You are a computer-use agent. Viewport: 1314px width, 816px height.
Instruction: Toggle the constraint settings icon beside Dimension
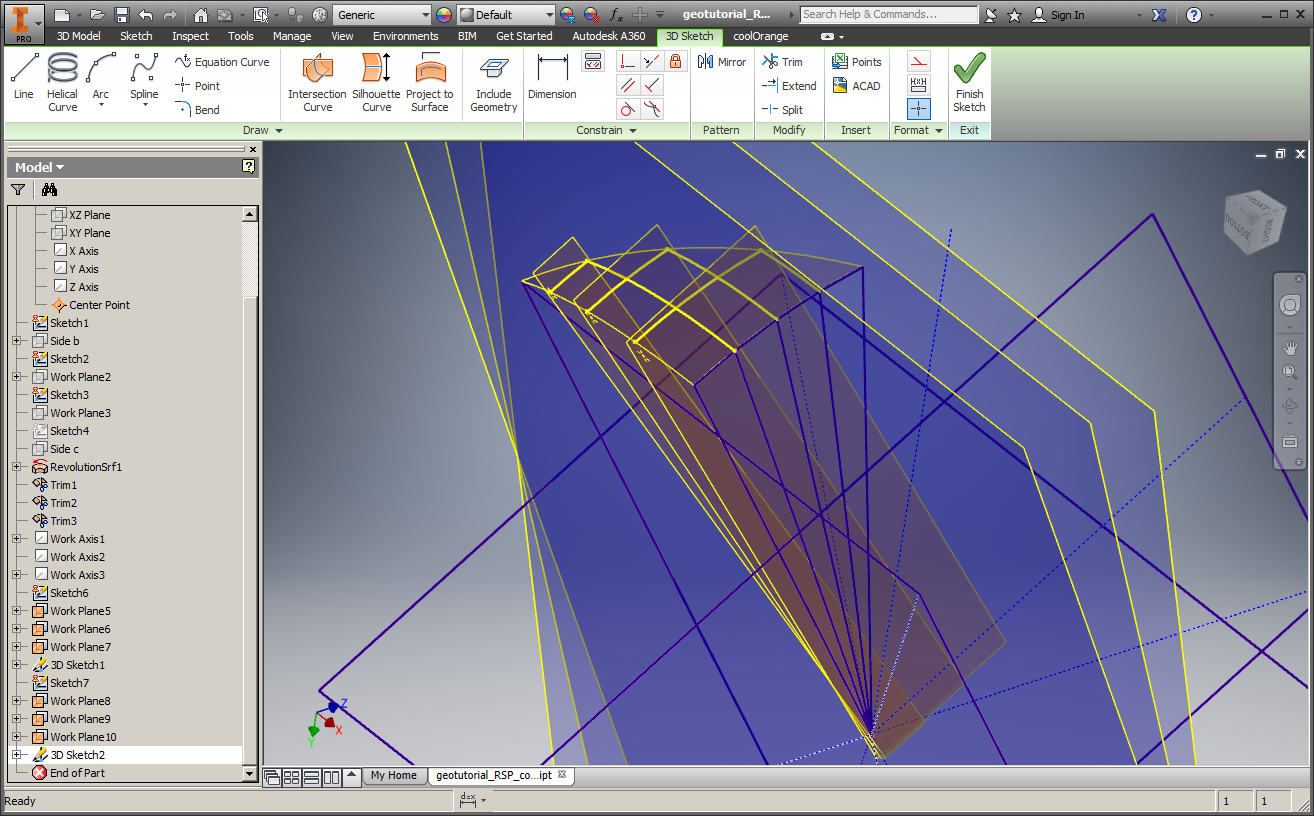(x=593, y=61)
